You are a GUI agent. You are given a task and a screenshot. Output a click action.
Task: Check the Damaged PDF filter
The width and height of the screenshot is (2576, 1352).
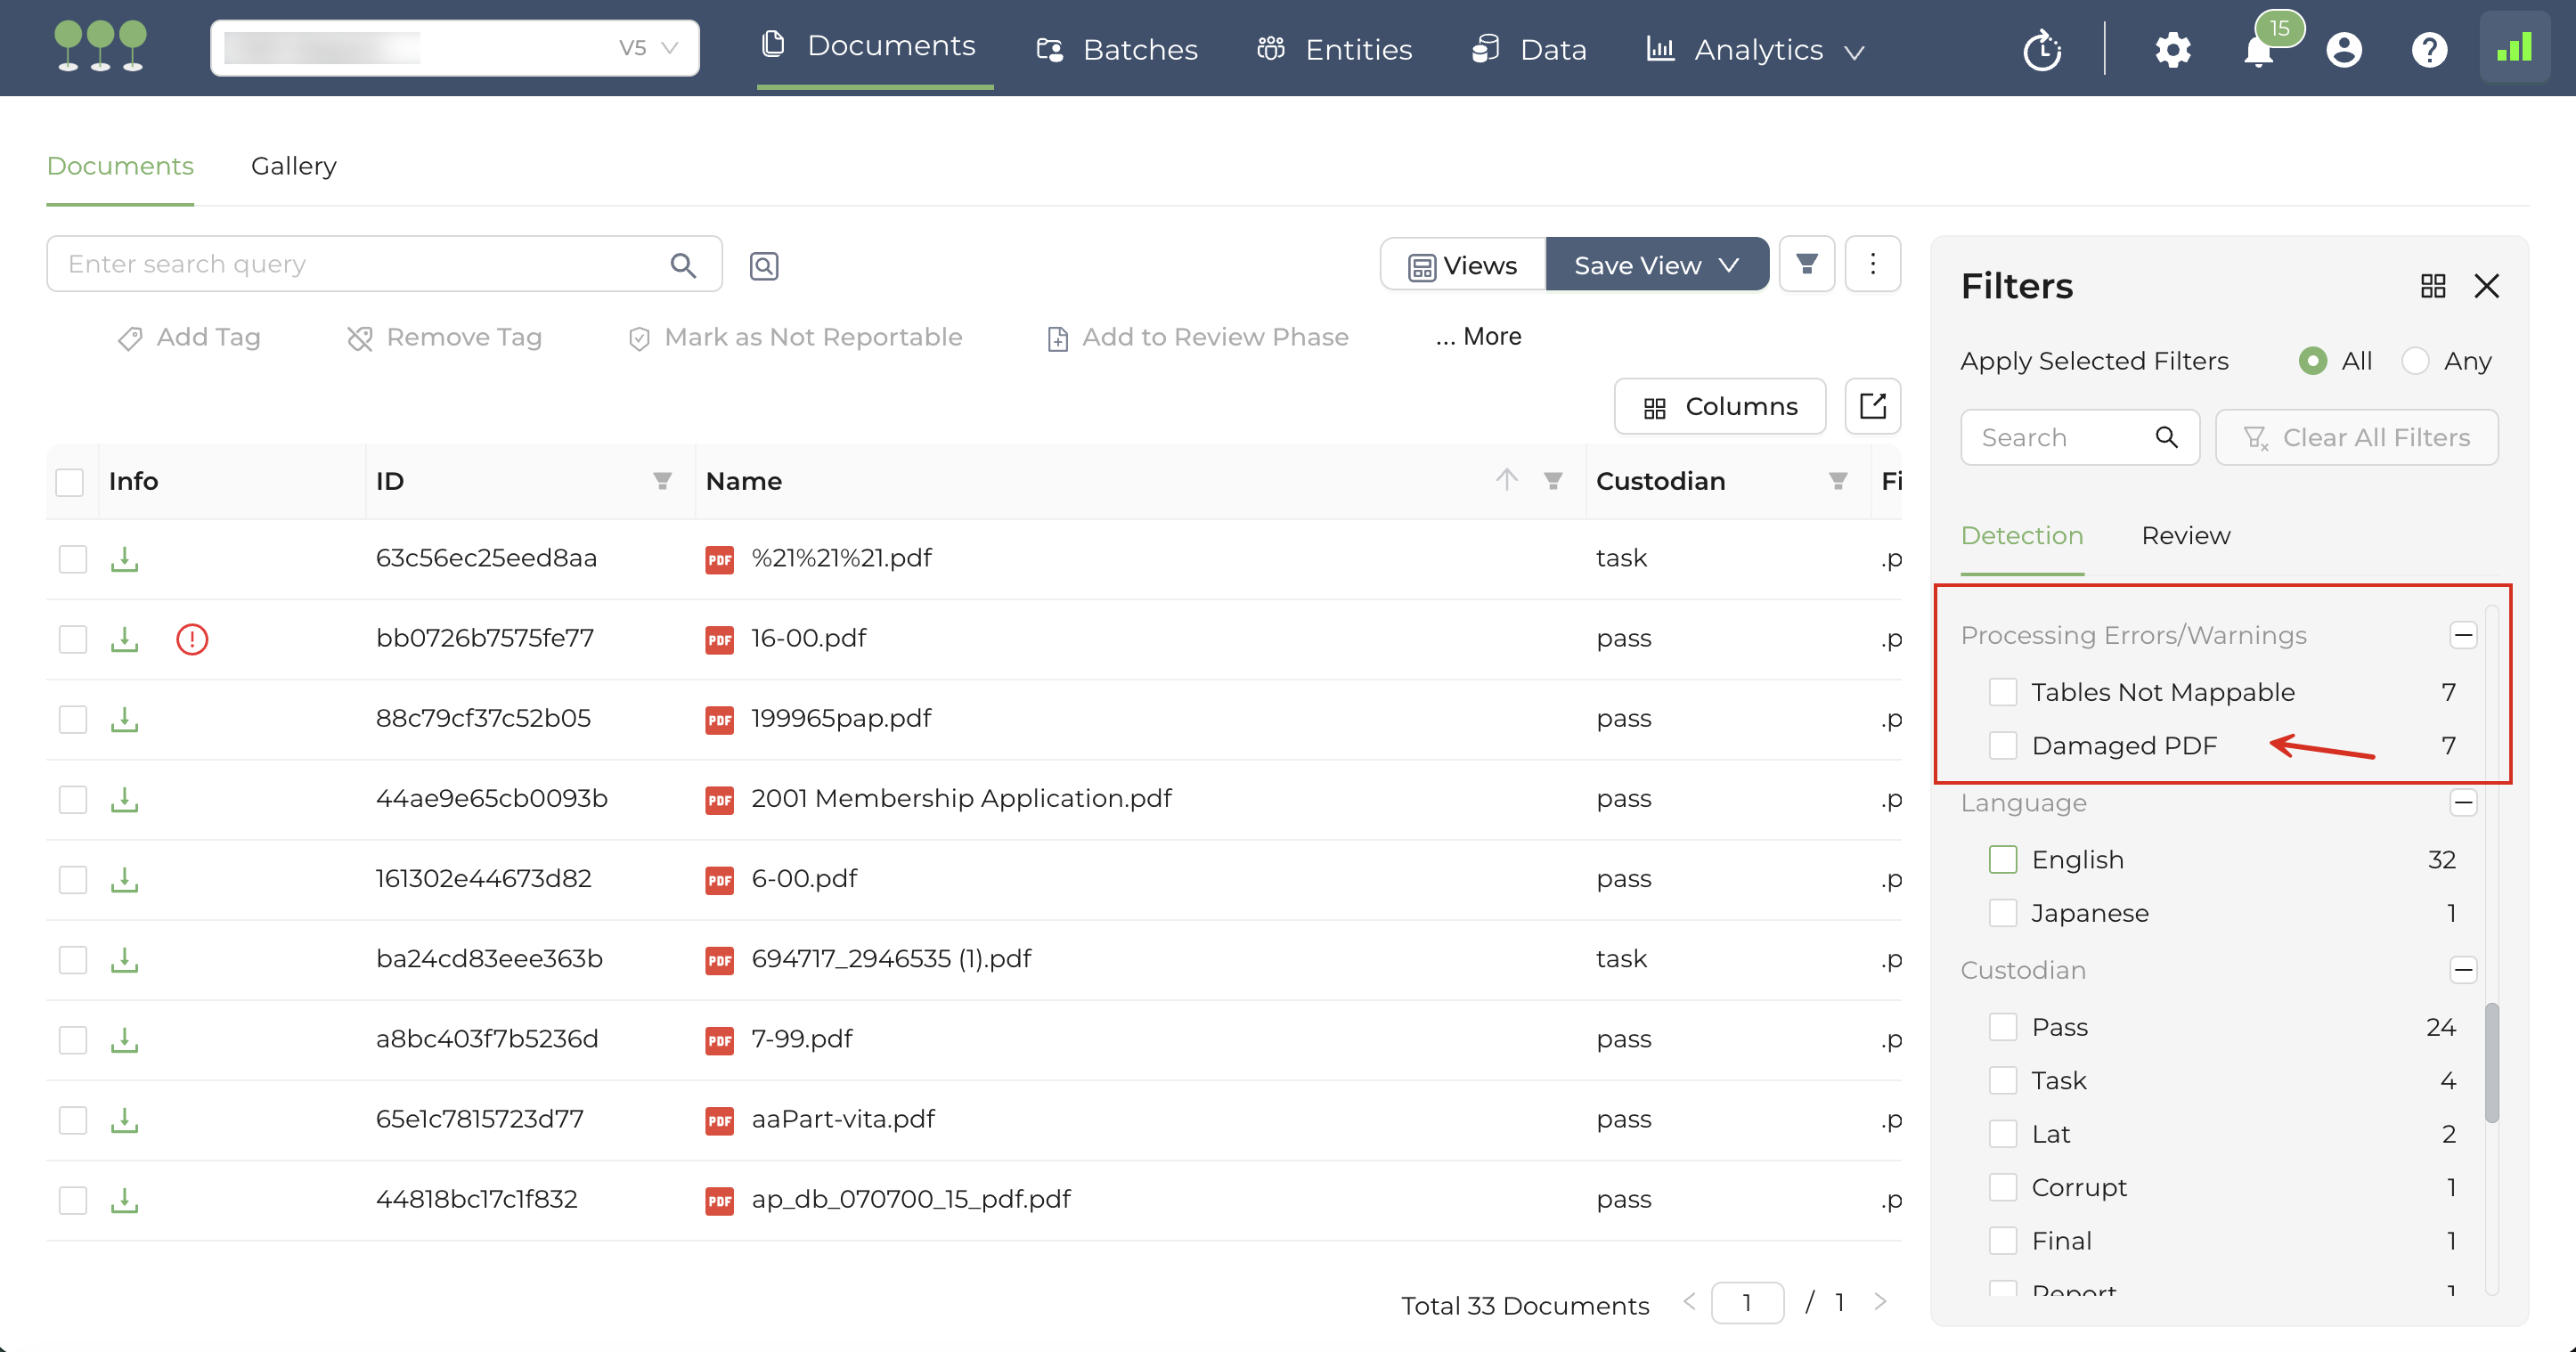[2002, 745]
